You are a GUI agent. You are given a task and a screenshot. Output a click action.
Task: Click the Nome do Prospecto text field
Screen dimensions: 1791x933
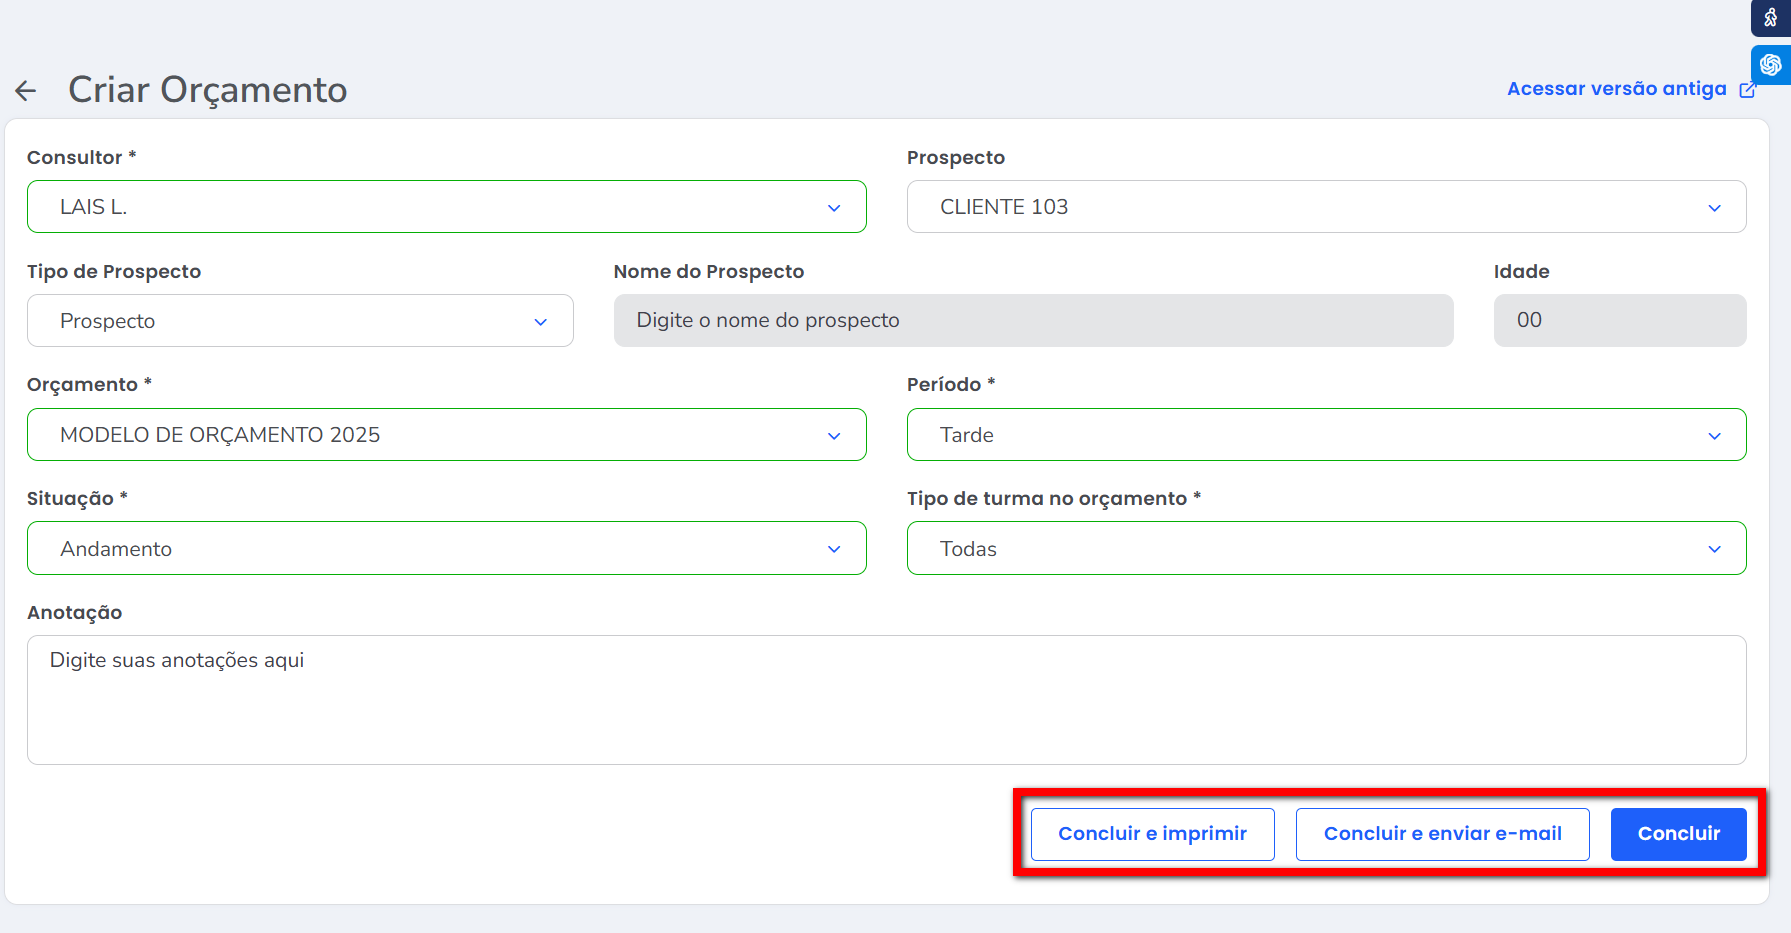tap(1032, 321)
